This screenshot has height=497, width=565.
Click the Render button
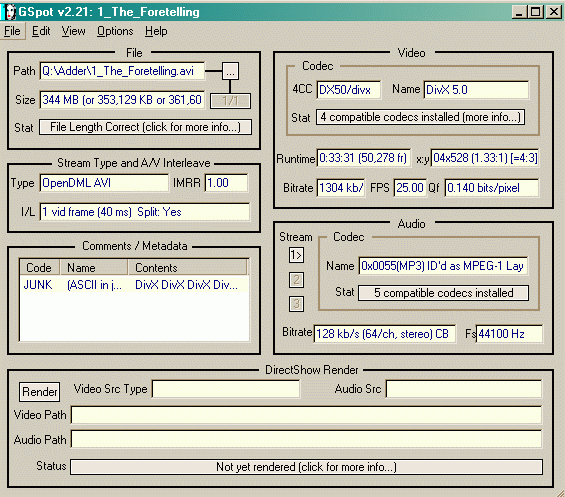(40, 392)
